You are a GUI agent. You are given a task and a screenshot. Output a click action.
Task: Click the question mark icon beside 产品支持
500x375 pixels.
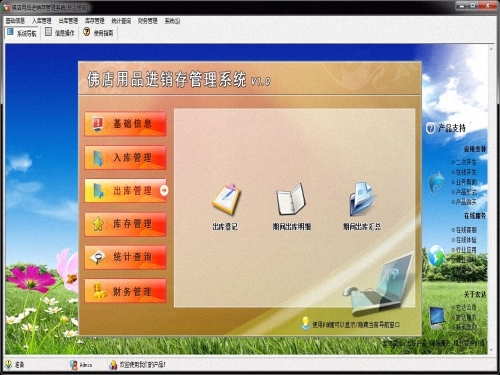coord(430,128)
